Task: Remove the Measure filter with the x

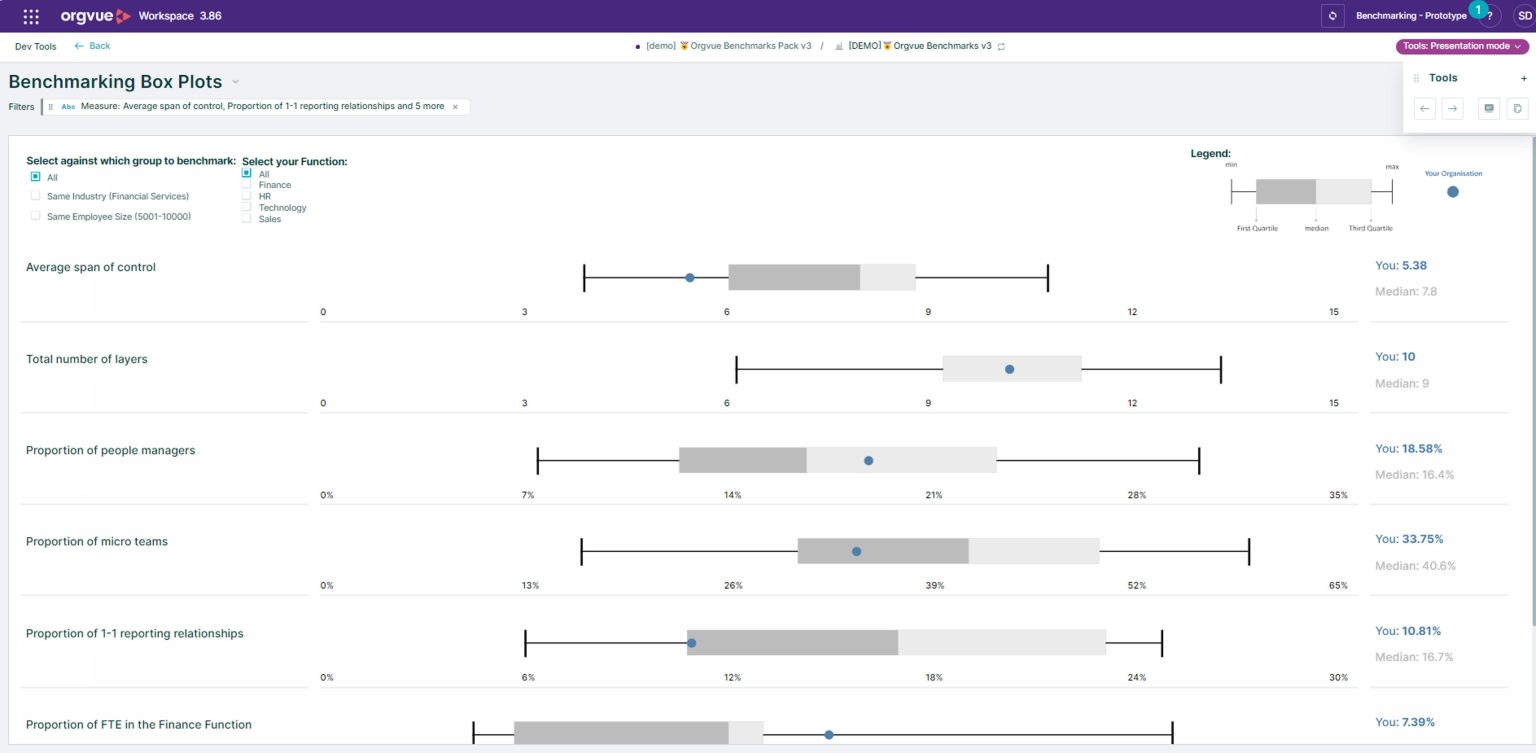Action: 455,106
